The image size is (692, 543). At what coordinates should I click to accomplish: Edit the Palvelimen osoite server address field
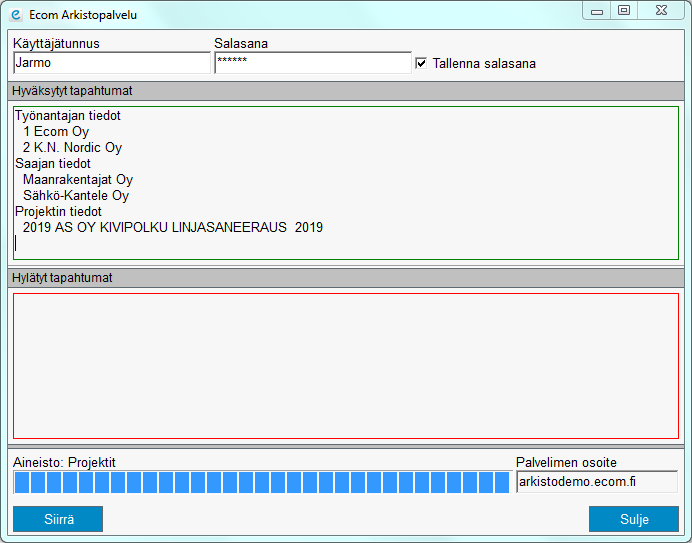click(x=597, y=482)
